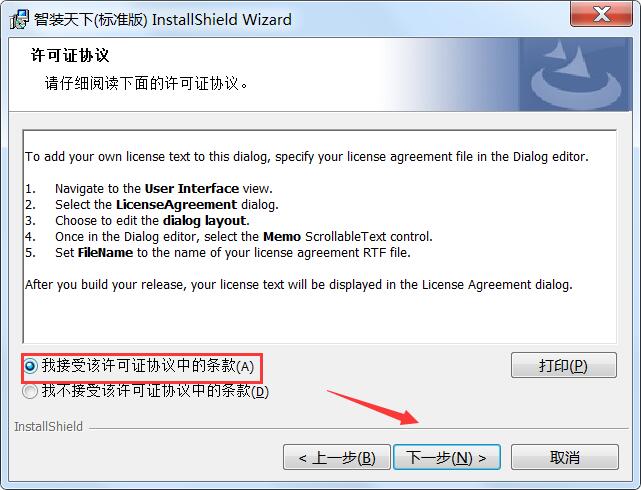Viewport: 641px width, 490px height.
Task: Click the InstallShield label near the bottom
Action: coord(48,426)
